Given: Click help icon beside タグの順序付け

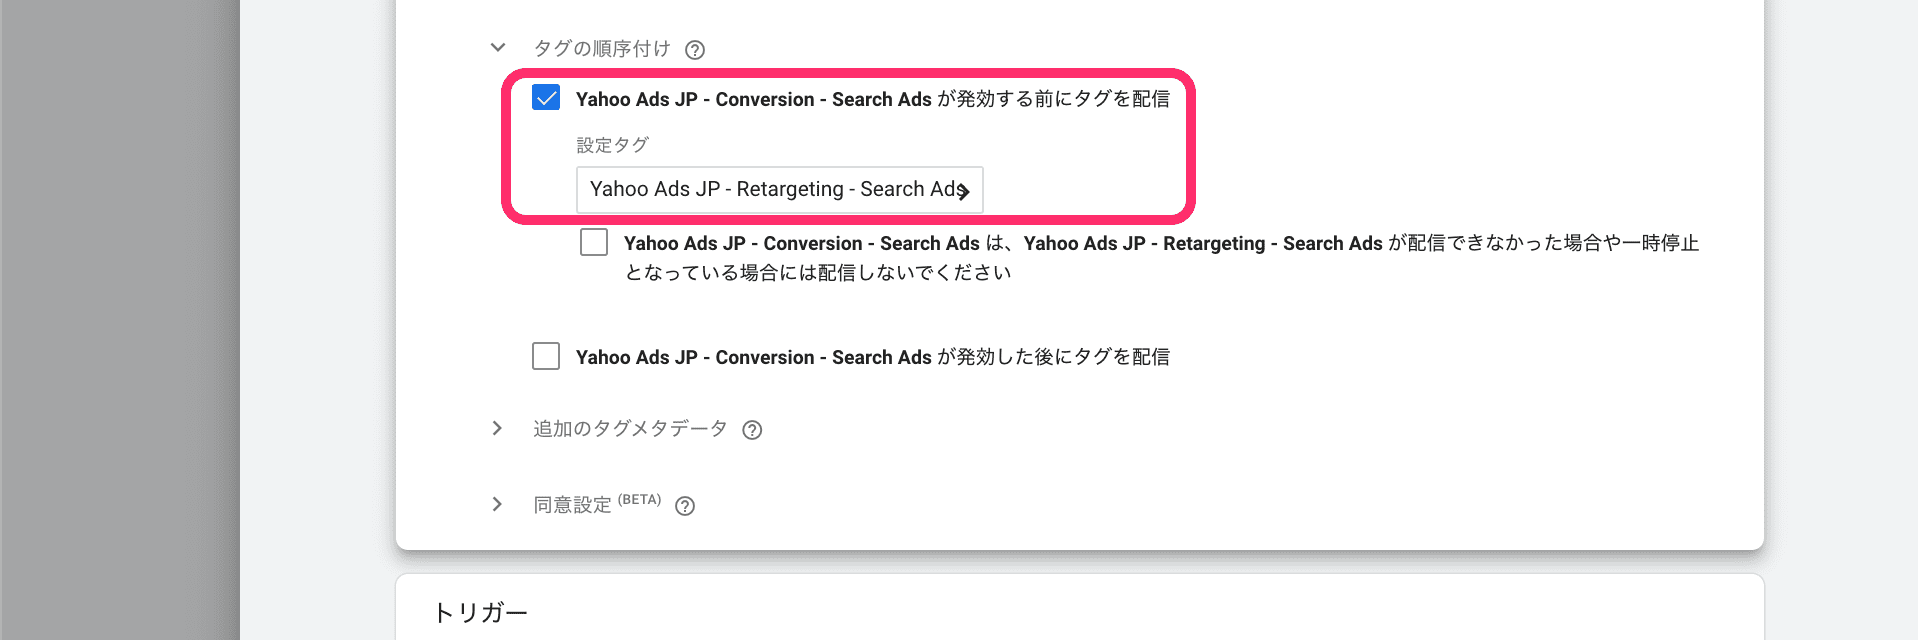Looking at the screenshot, I should [x=695, y=50].
